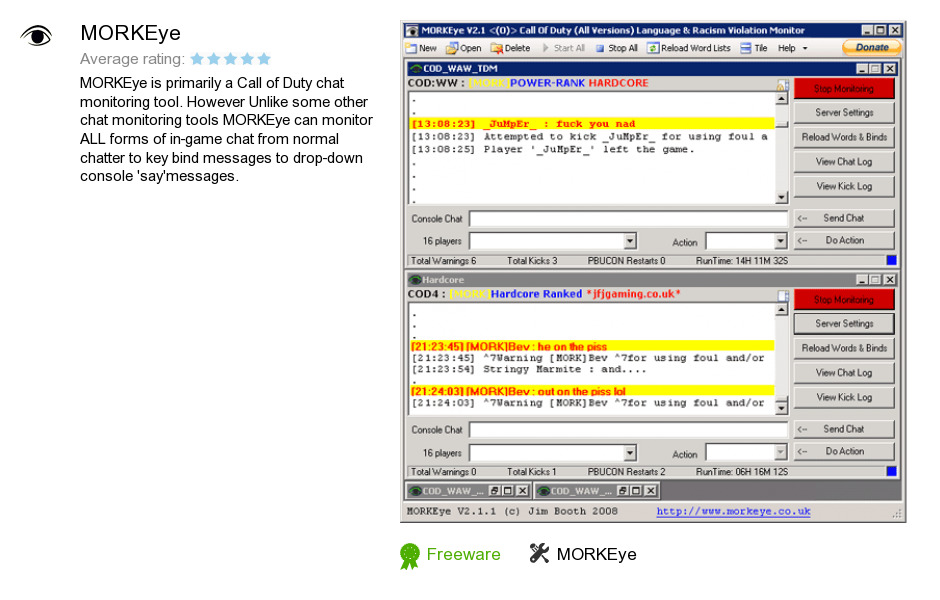
Task: Open Server Settings for Hardcore window
Action: pos(843,324)
